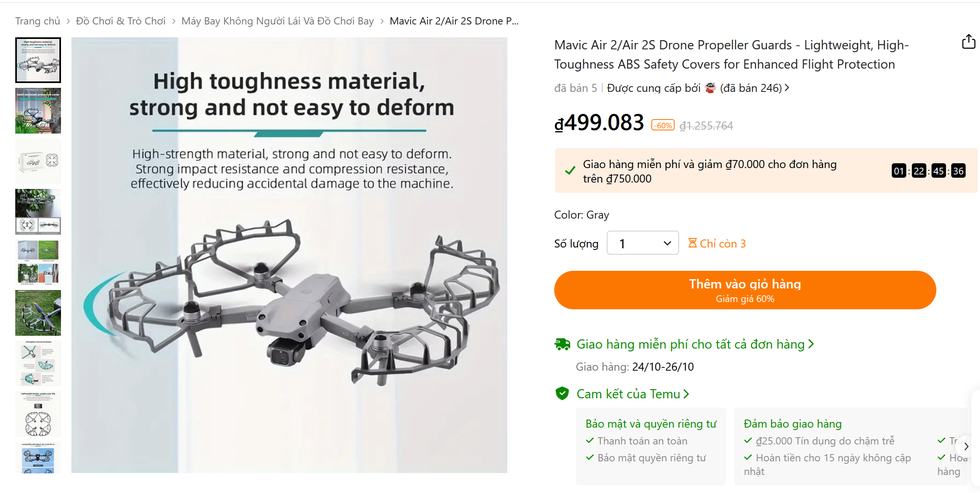The width and height of the screenshot is (980, 493).
Task: Select the third white-background thumbnail
Action: click(38, 161)
